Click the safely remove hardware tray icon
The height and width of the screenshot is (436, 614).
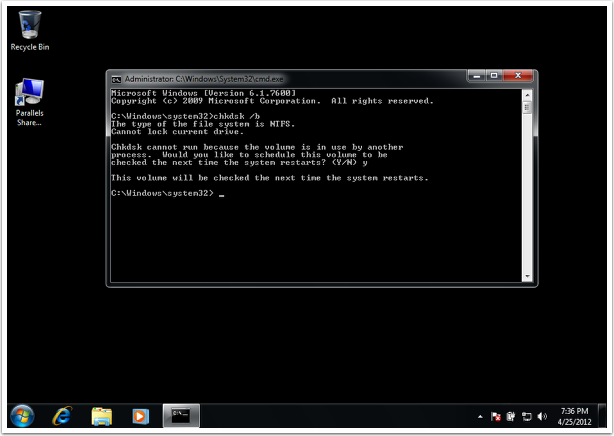tap(511, 416)
